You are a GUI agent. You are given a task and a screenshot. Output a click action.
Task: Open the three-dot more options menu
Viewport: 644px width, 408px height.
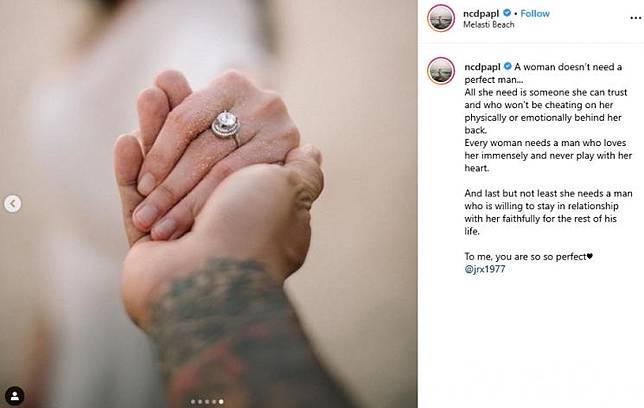[635, 18]
